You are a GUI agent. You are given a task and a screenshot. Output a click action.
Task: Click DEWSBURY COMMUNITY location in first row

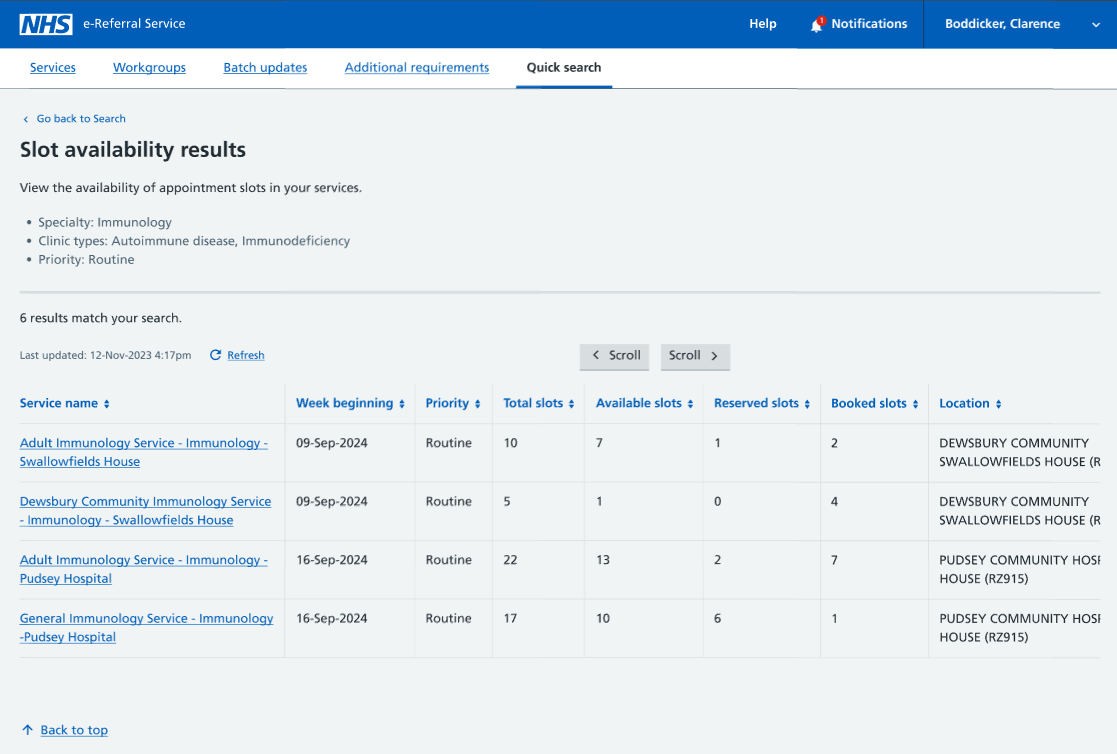click(1019, 453)
